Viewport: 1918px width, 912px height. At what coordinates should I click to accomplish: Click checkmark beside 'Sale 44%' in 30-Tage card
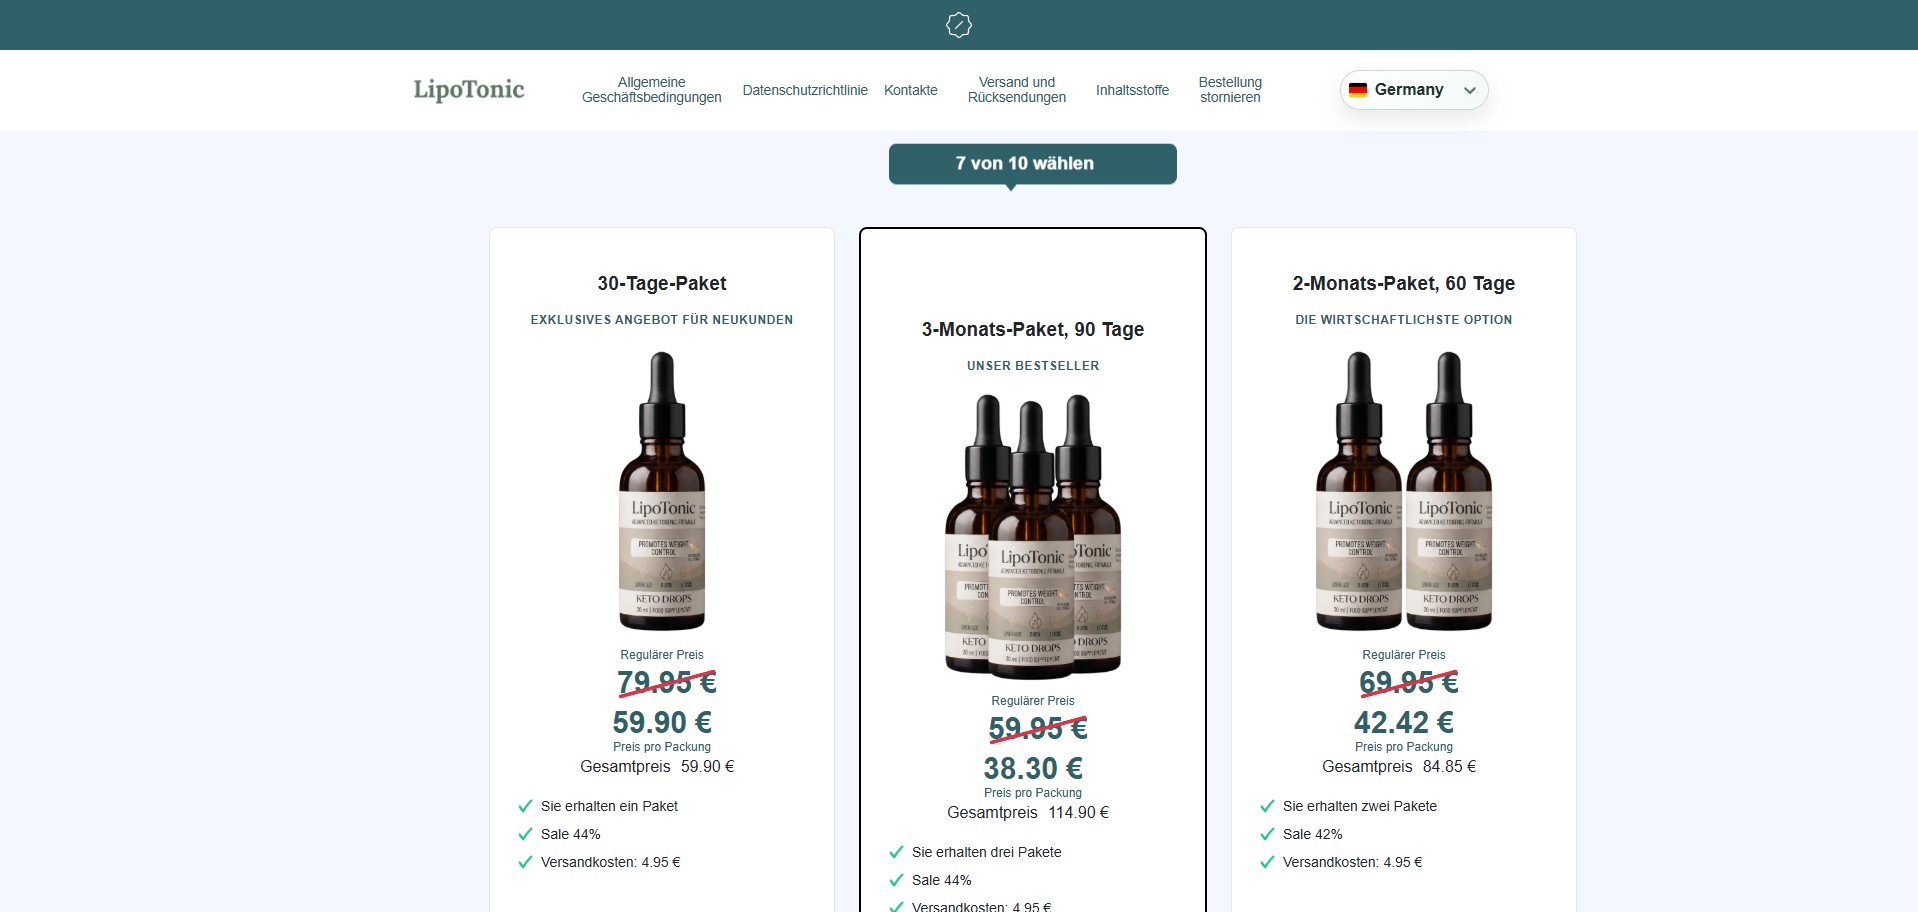point(525,834)
